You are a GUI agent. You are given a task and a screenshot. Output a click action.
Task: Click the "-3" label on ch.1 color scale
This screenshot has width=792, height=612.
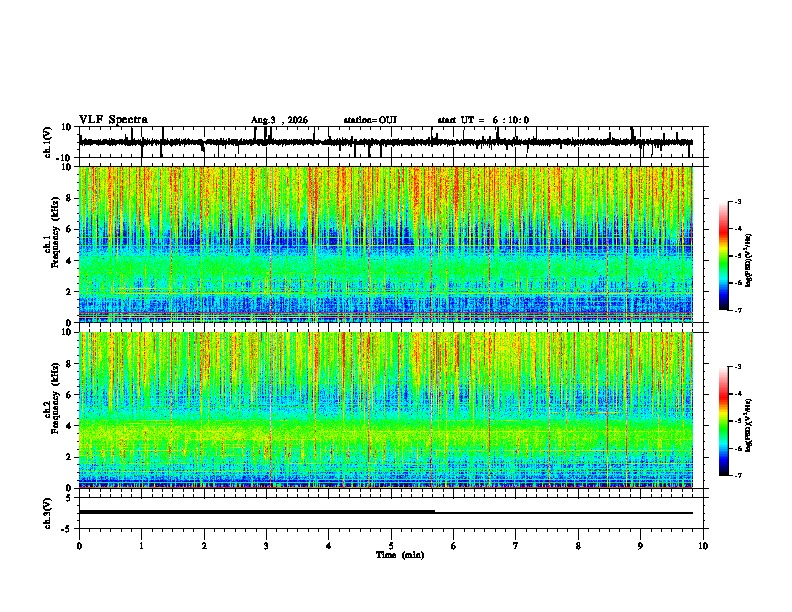coord(738,202)
